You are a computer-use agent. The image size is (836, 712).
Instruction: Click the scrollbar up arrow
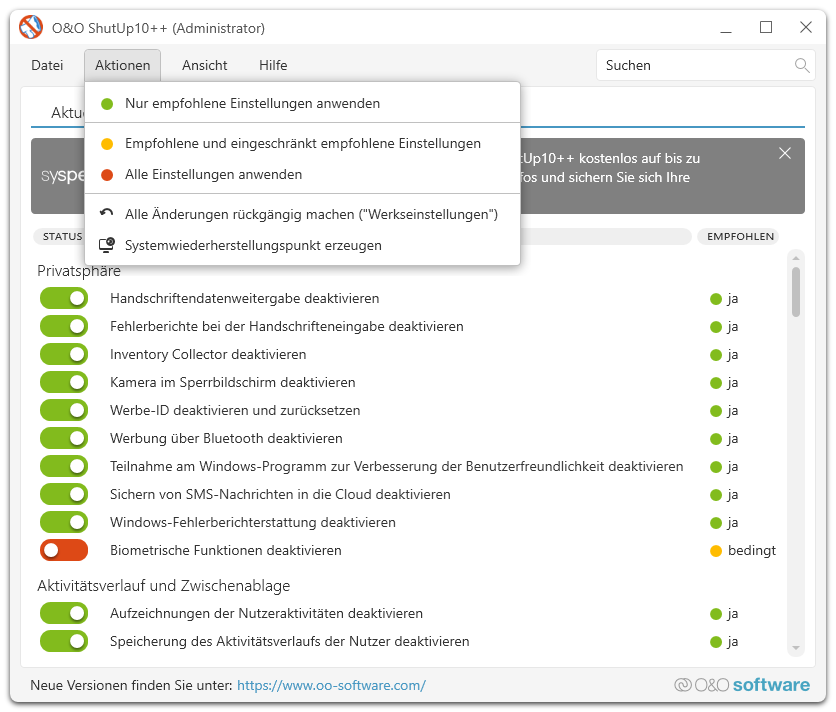point(796,258)
